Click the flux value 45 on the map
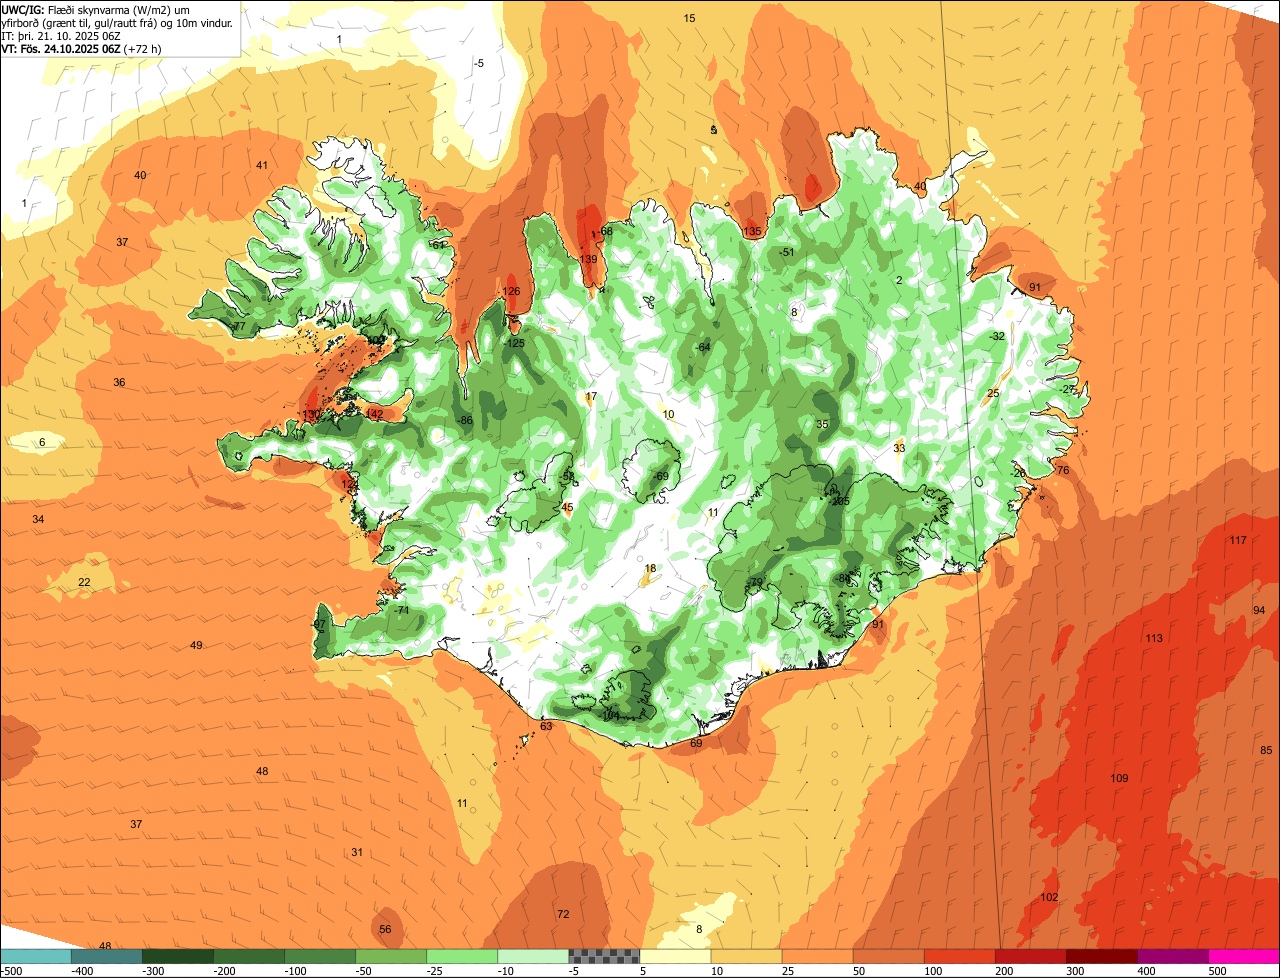The width and height of the screenshot is (1280, 978). (x=567, y=507)
